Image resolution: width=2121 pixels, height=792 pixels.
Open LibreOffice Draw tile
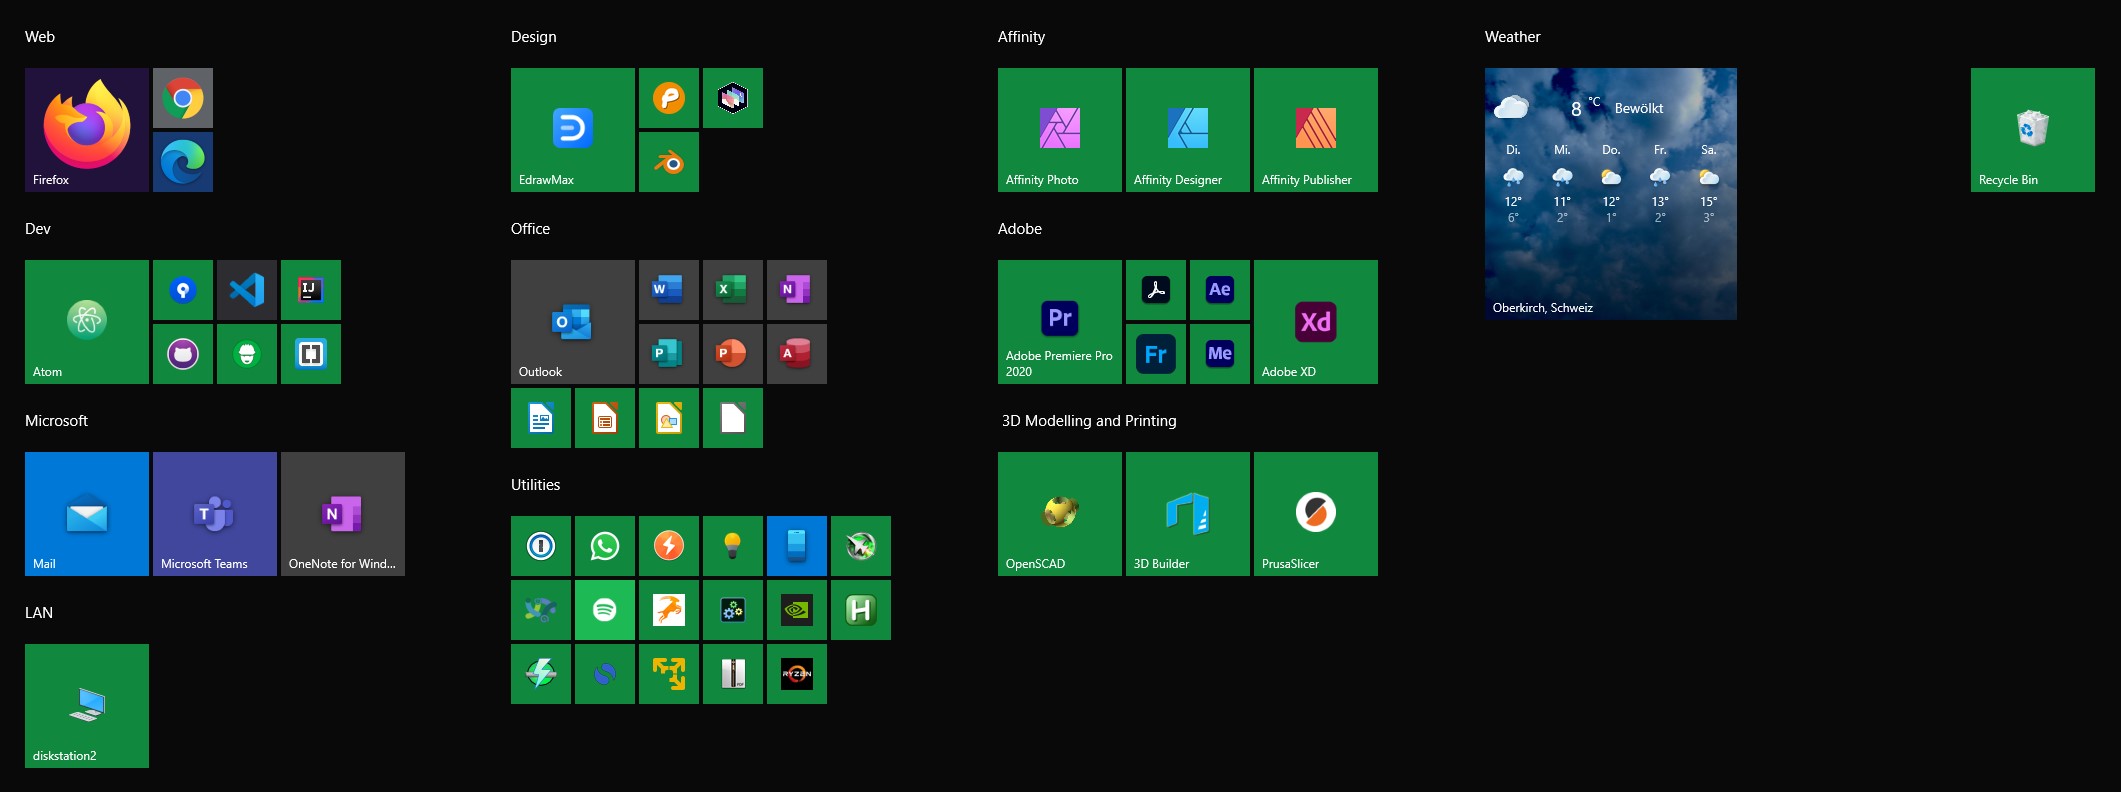(669, 418)
